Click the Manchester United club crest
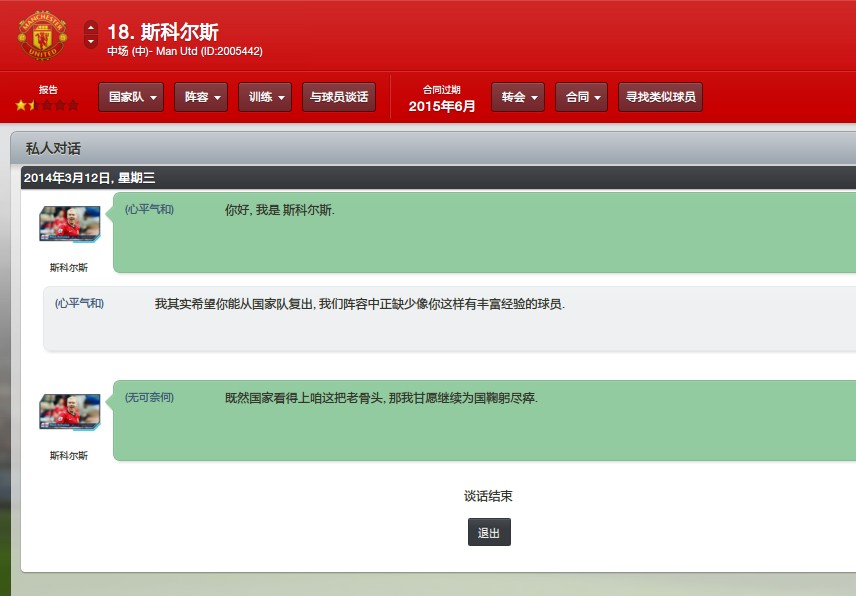This screenshot has height=596, width=856. pos(43,35)
